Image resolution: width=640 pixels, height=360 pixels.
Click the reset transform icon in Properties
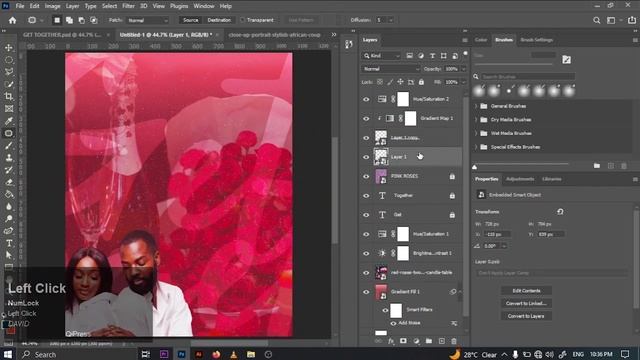click(560, 211)
